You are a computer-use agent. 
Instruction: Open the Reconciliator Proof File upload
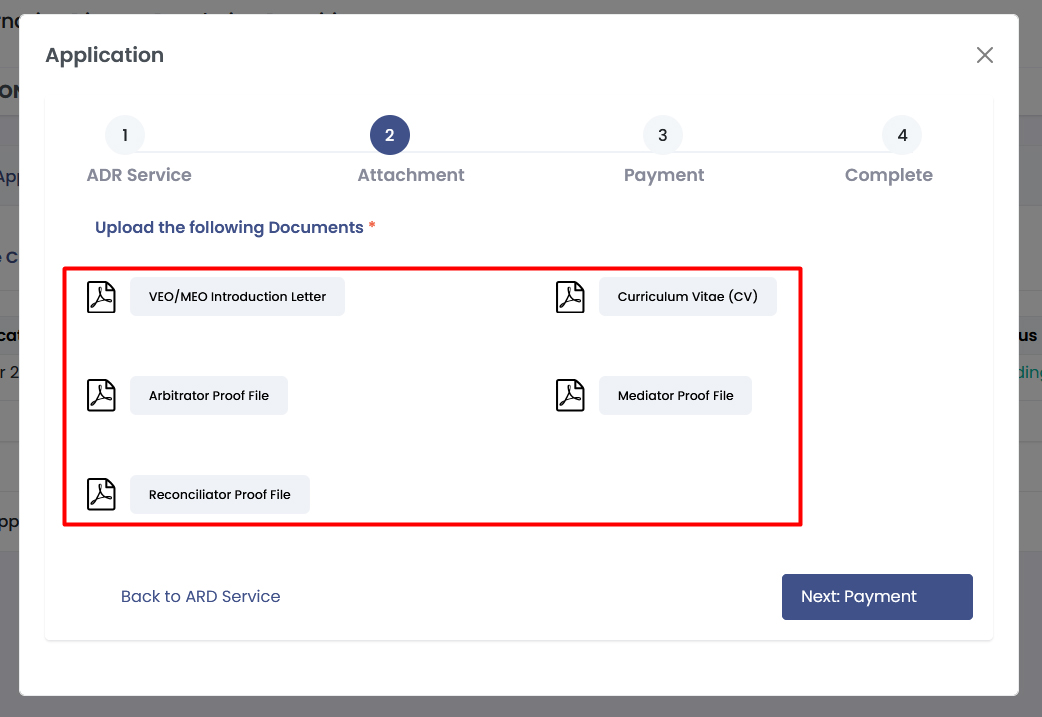click(219, 495)
